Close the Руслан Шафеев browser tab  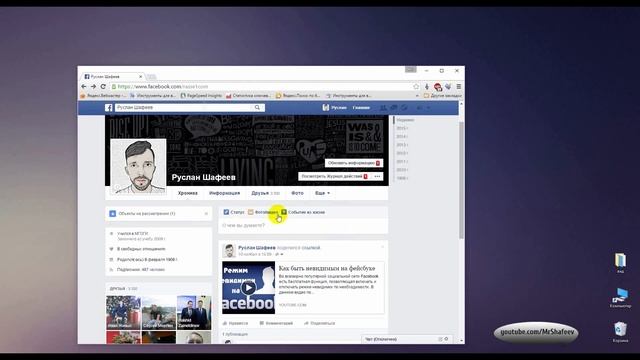140,76
